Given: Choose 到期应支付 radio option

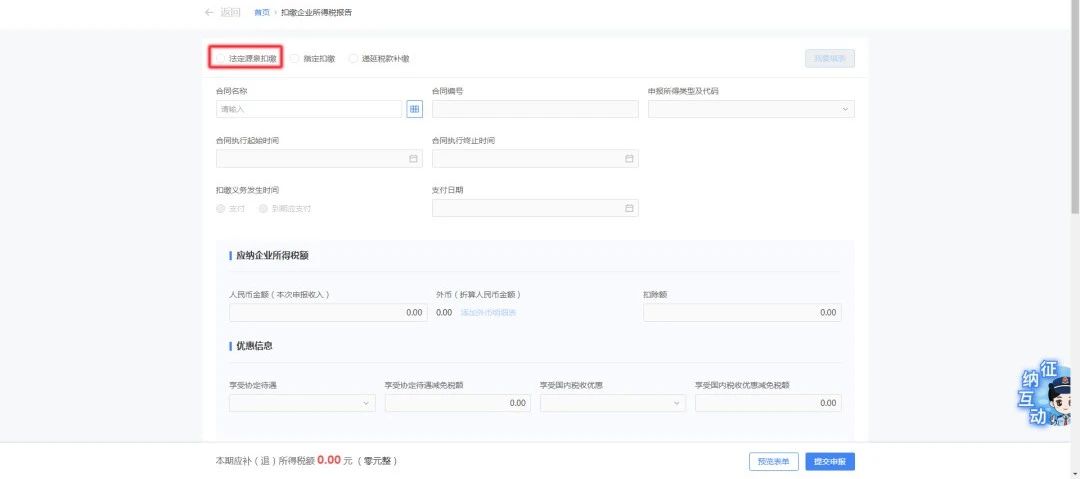Looking at the screenshot, I should coord(263,208).
